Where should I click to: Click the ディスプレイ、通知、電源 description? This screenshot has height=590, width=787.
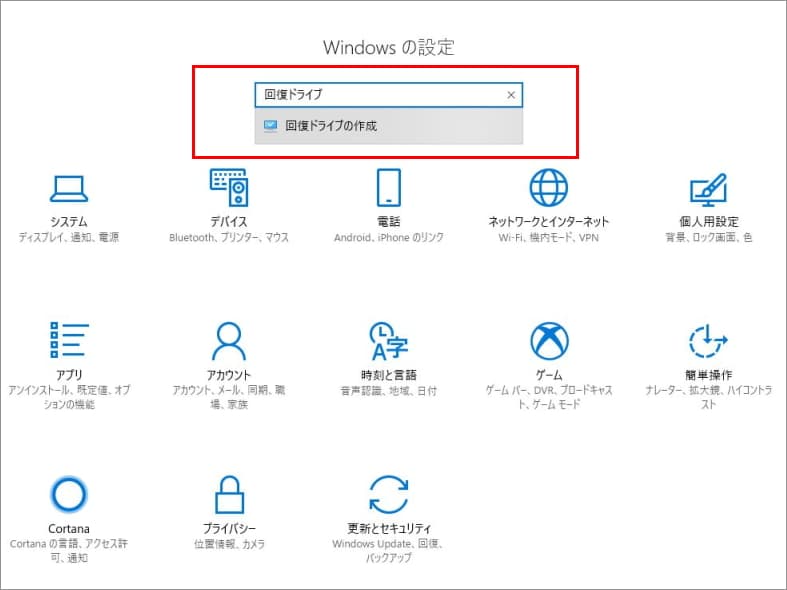tap(69, 237)
